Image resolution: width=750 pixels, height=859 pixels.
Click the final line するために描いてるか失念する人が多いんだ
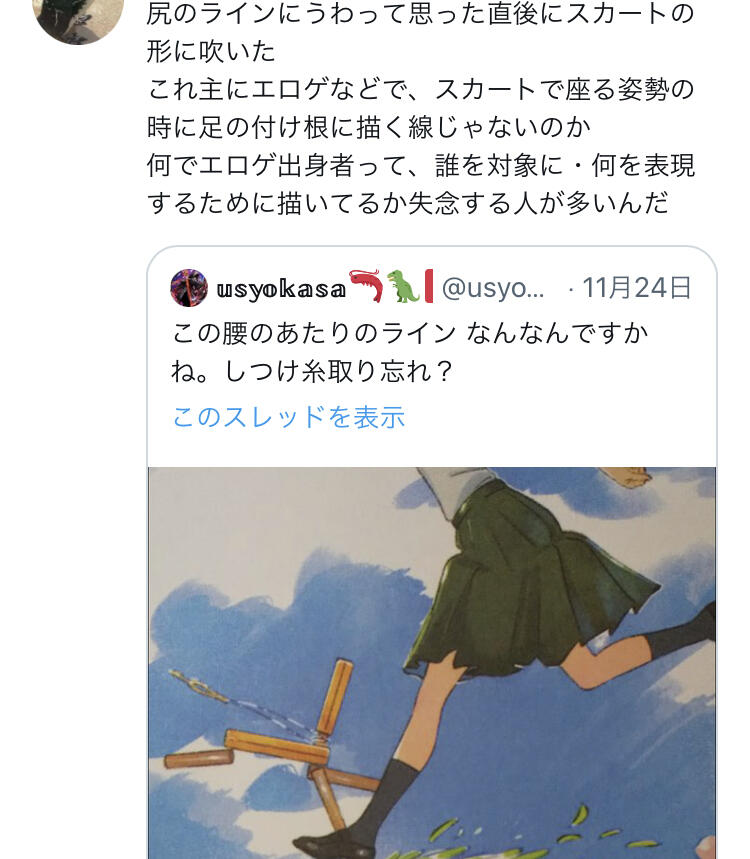pyautogui.click(x=408, y=203)
